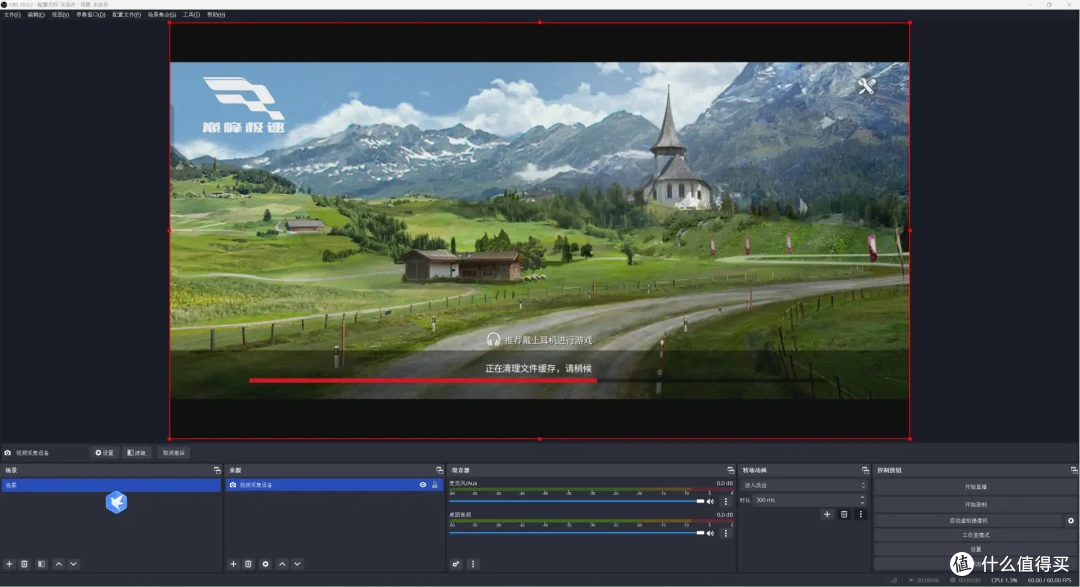Screen dimensions: 1080x587
Task: Click Start Streaming button
Action: pyautogui.click(x=975, y=487)
